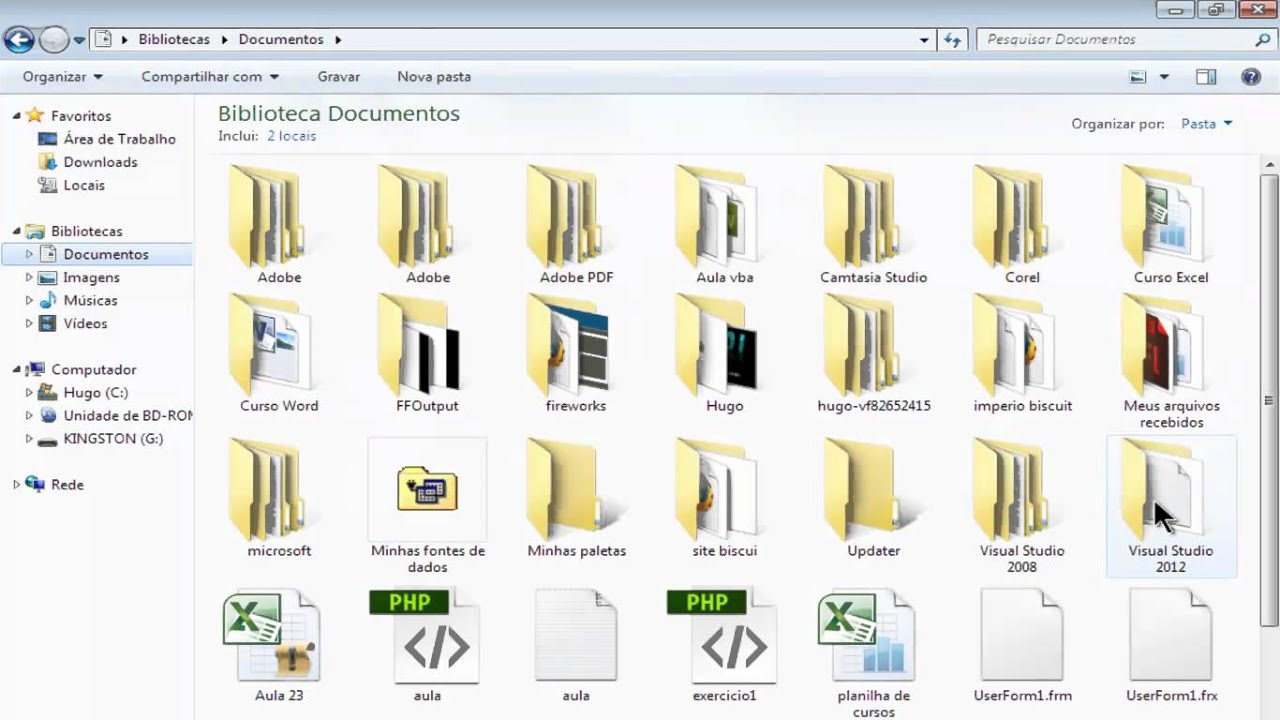Select the planilha de cursos Excel icon
The width and height of the screenshot is (1280, 720).
[866, 636]
